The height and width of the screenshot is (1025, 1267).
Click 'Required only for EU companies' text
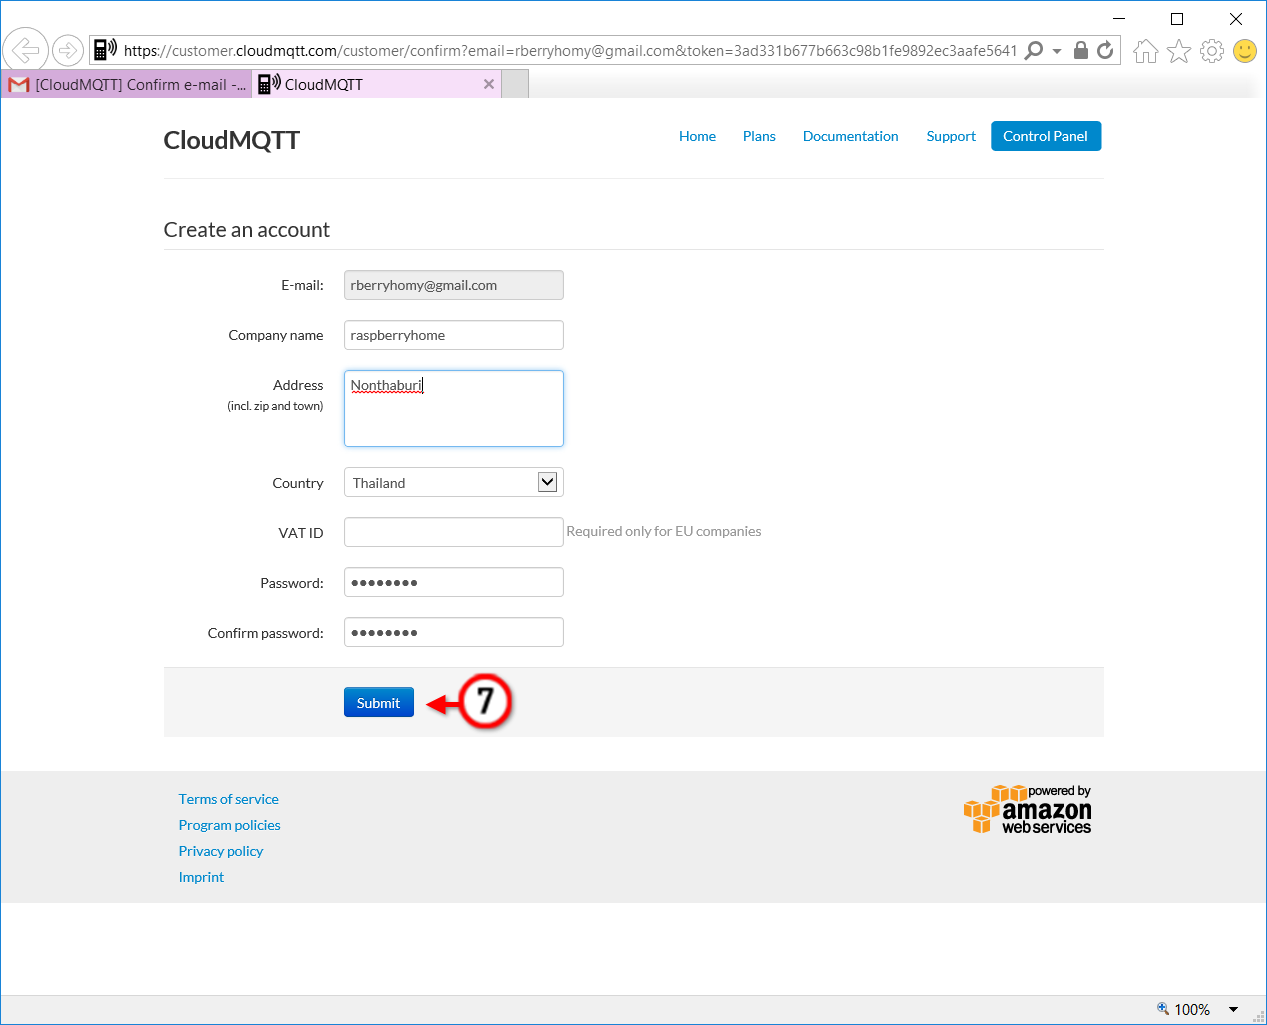click(x=664, y=531)
